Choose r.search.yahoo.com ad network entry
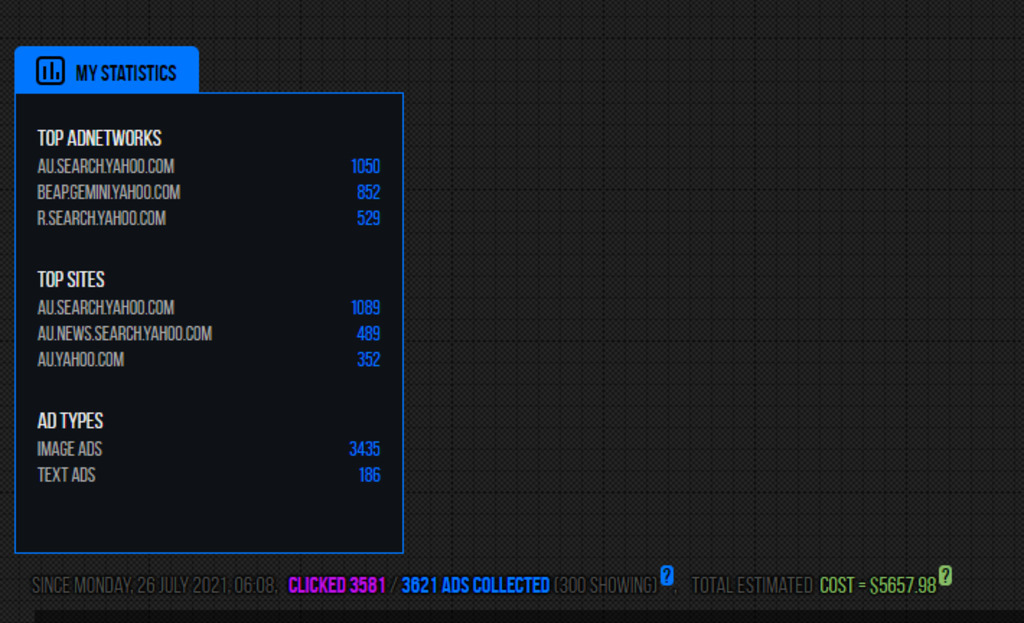1024x623 pixels. coord(101,218)
